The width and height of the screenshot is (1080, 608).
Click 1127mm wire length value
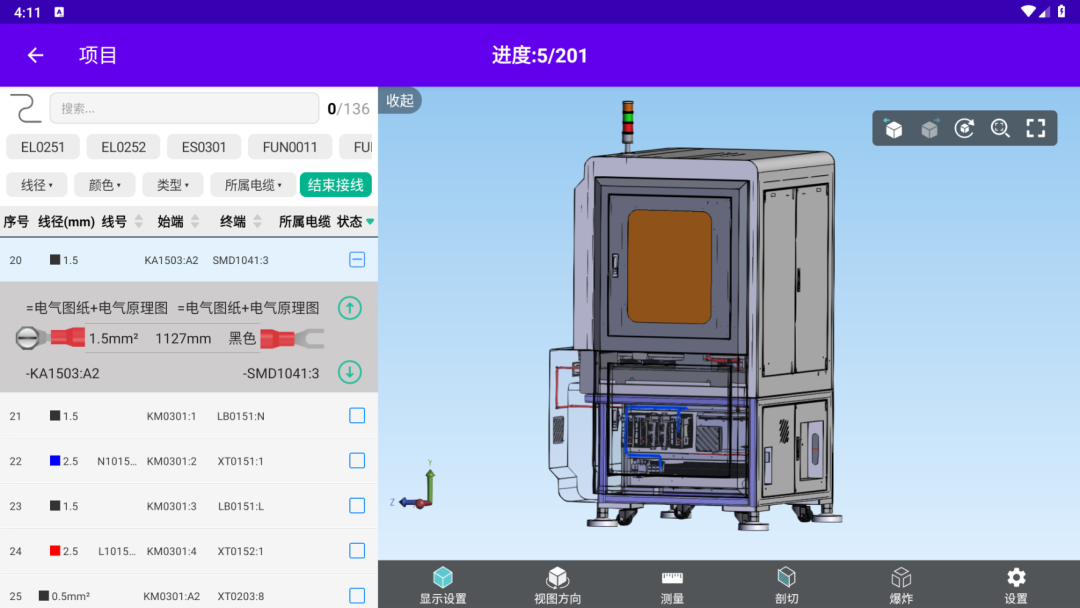pos(183,338)
